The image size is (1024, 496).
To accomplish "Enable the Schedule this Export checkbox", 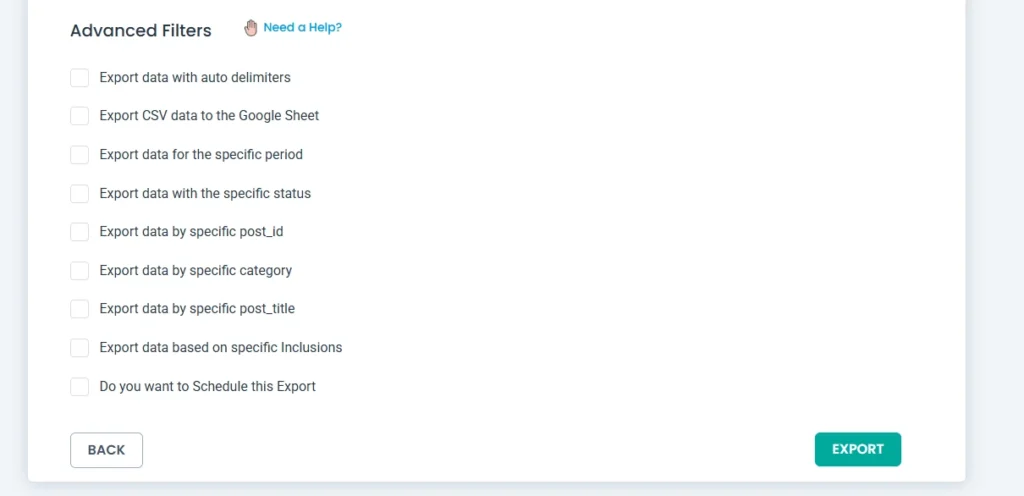I will (80, 387).
